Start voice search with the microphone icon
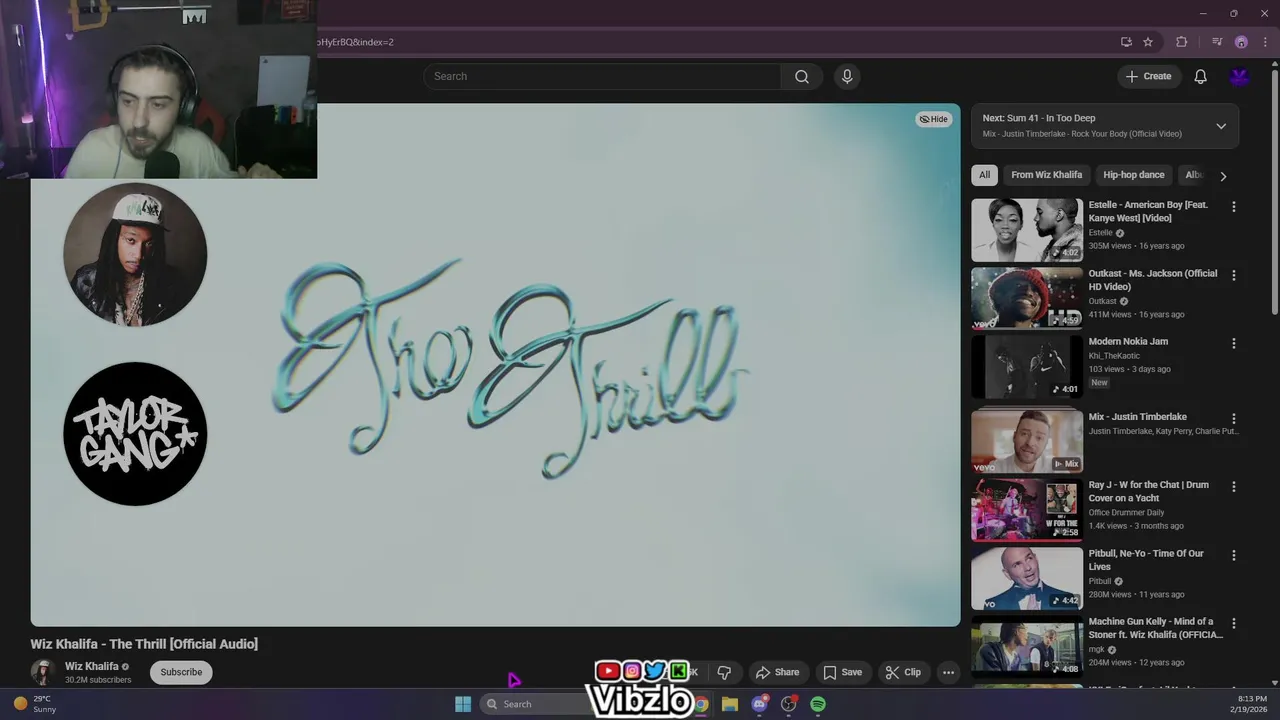 [x=847, y=76]
